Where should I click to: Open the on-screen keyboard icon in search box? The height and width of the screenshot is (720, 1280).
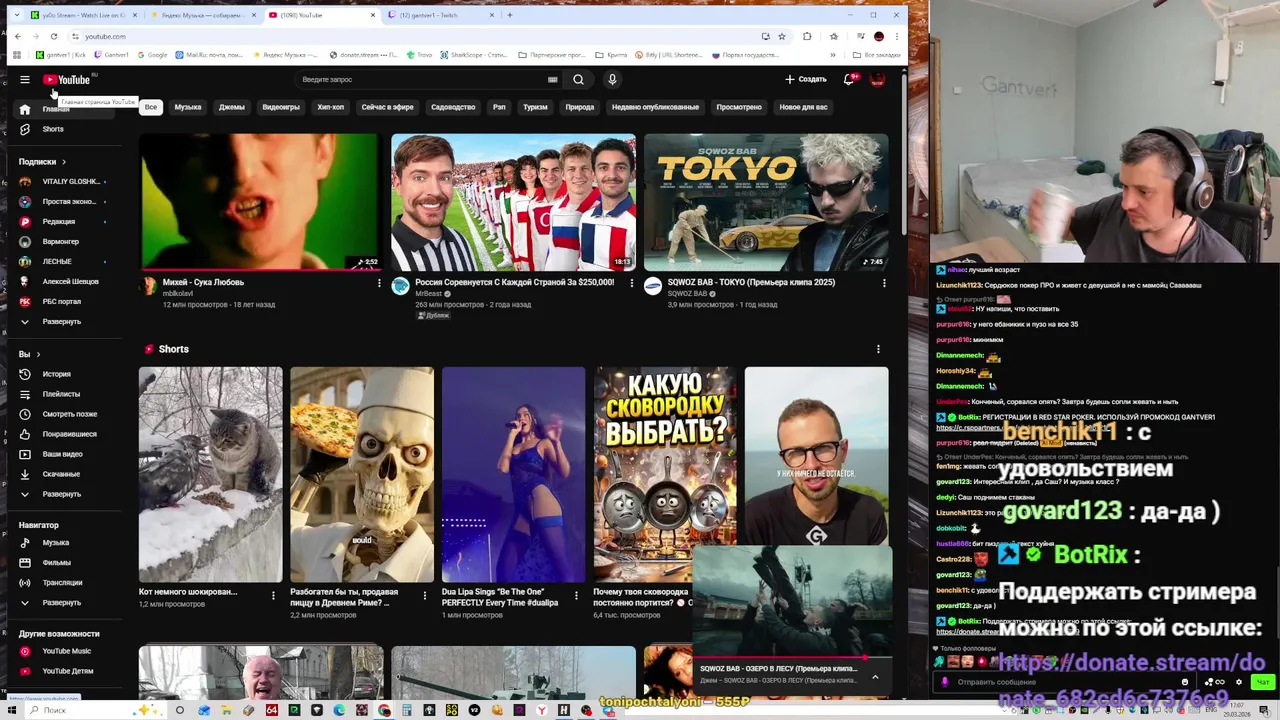coord(552,80)
